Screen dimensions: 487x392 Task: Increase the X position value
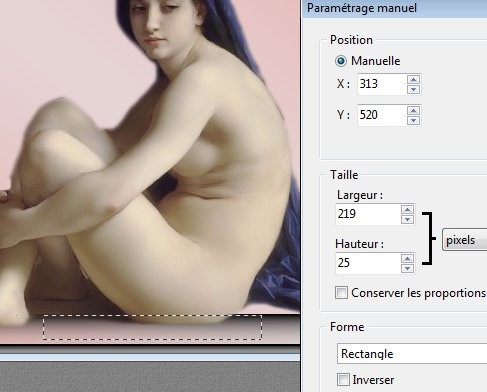[413, 79]
